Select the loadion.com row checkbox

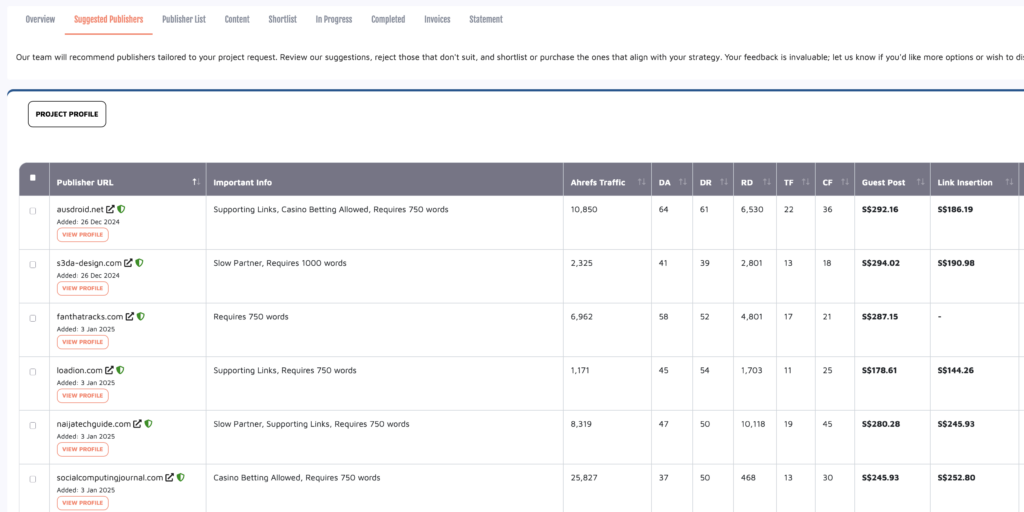pyautogui.click(x=33, y=372)
